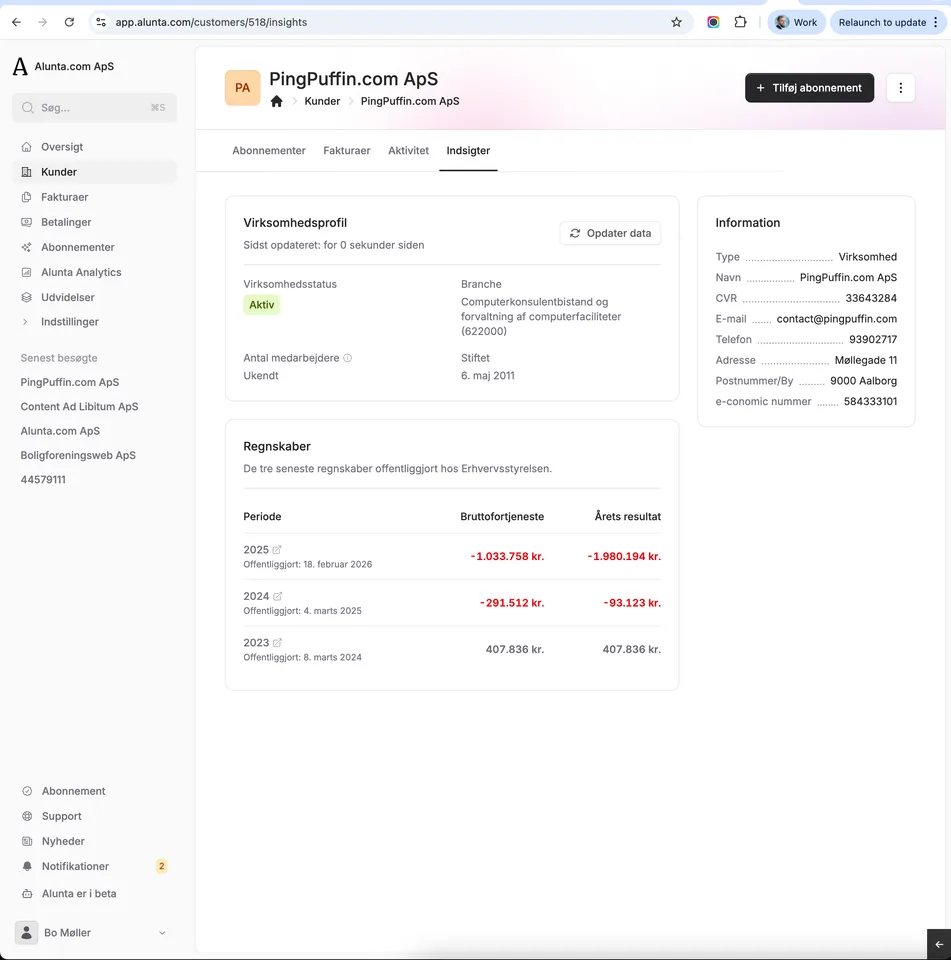Click the Abonnement check-circle icon at bottom
The width and height of the screenshot is (951, 960).
click(27, 791)
